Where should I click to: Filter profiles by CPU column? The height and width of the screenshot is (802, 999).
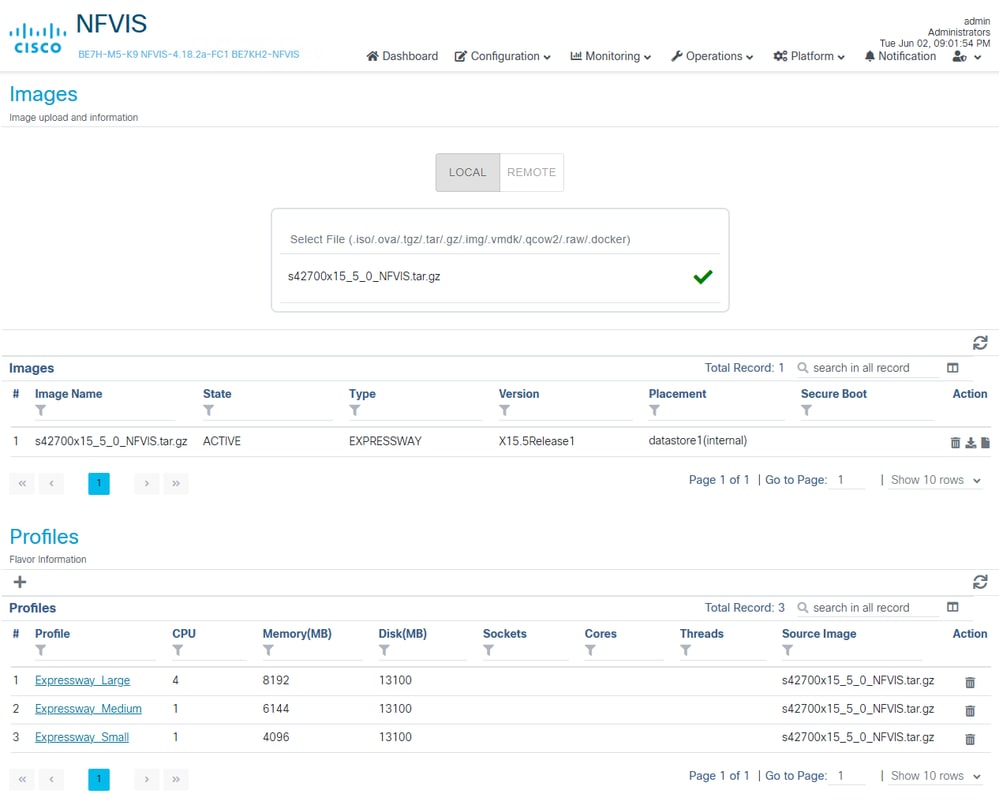178,650
